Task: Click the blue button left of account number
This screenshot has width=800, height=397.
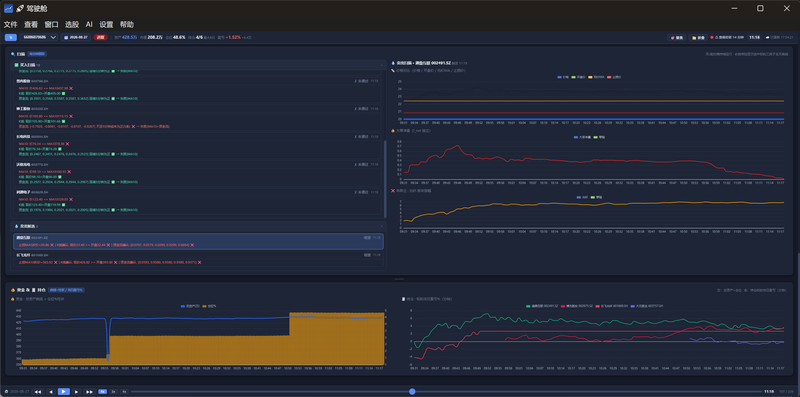Action: tap(11, 37)
